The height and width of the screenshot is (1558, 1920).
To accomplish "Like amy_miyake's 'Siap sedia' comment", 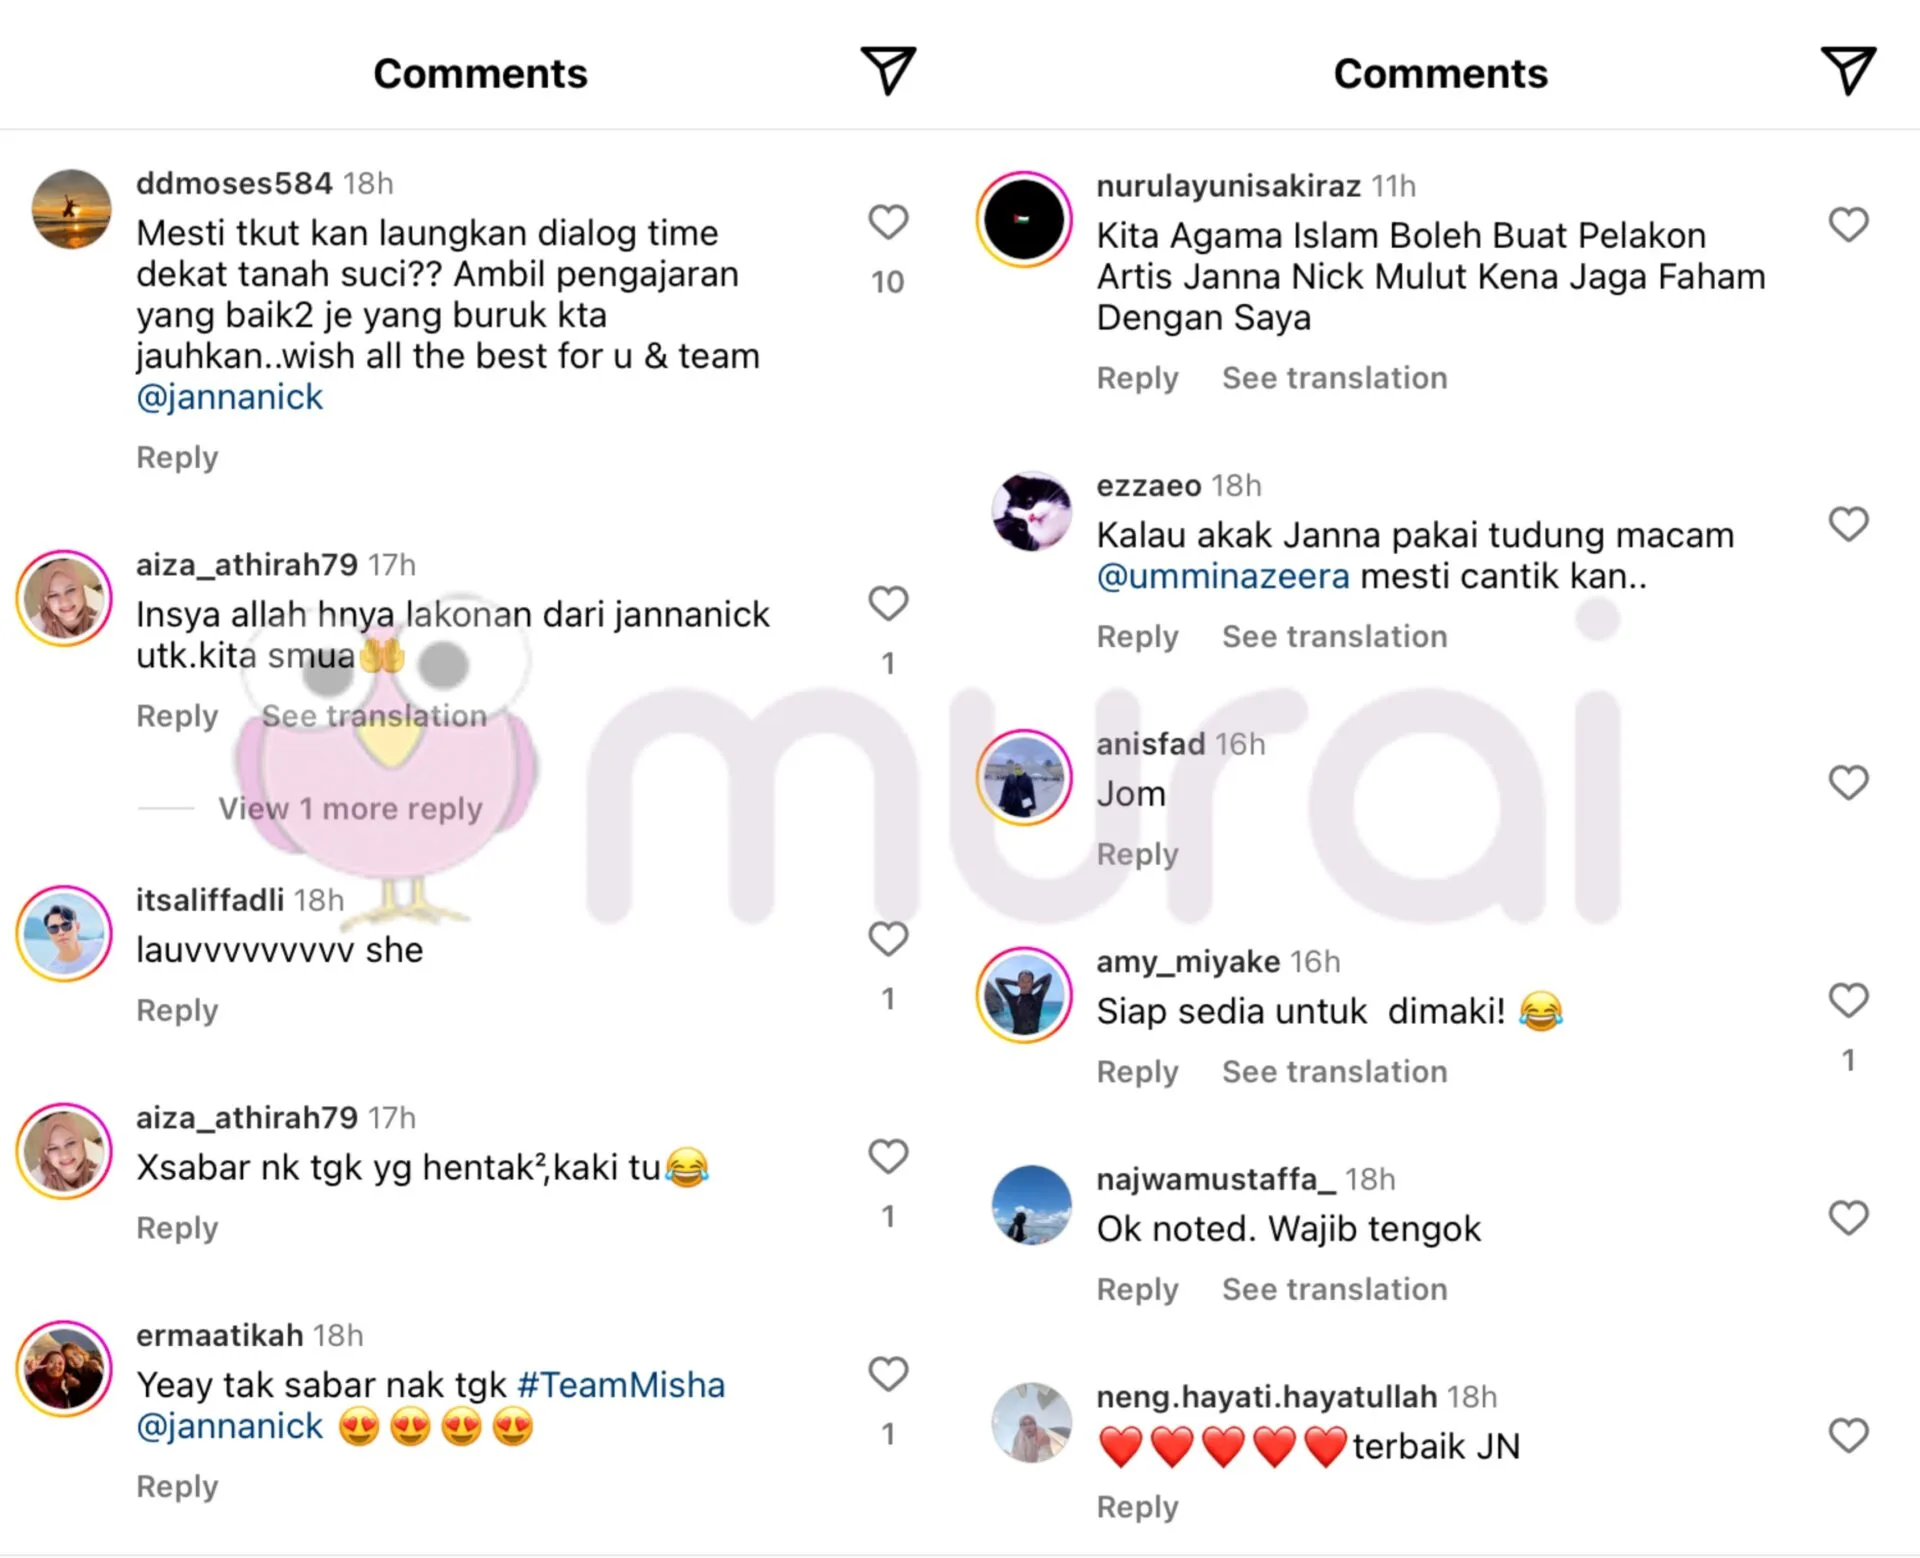I will pyautogui.click(x=1848, y=1000).
